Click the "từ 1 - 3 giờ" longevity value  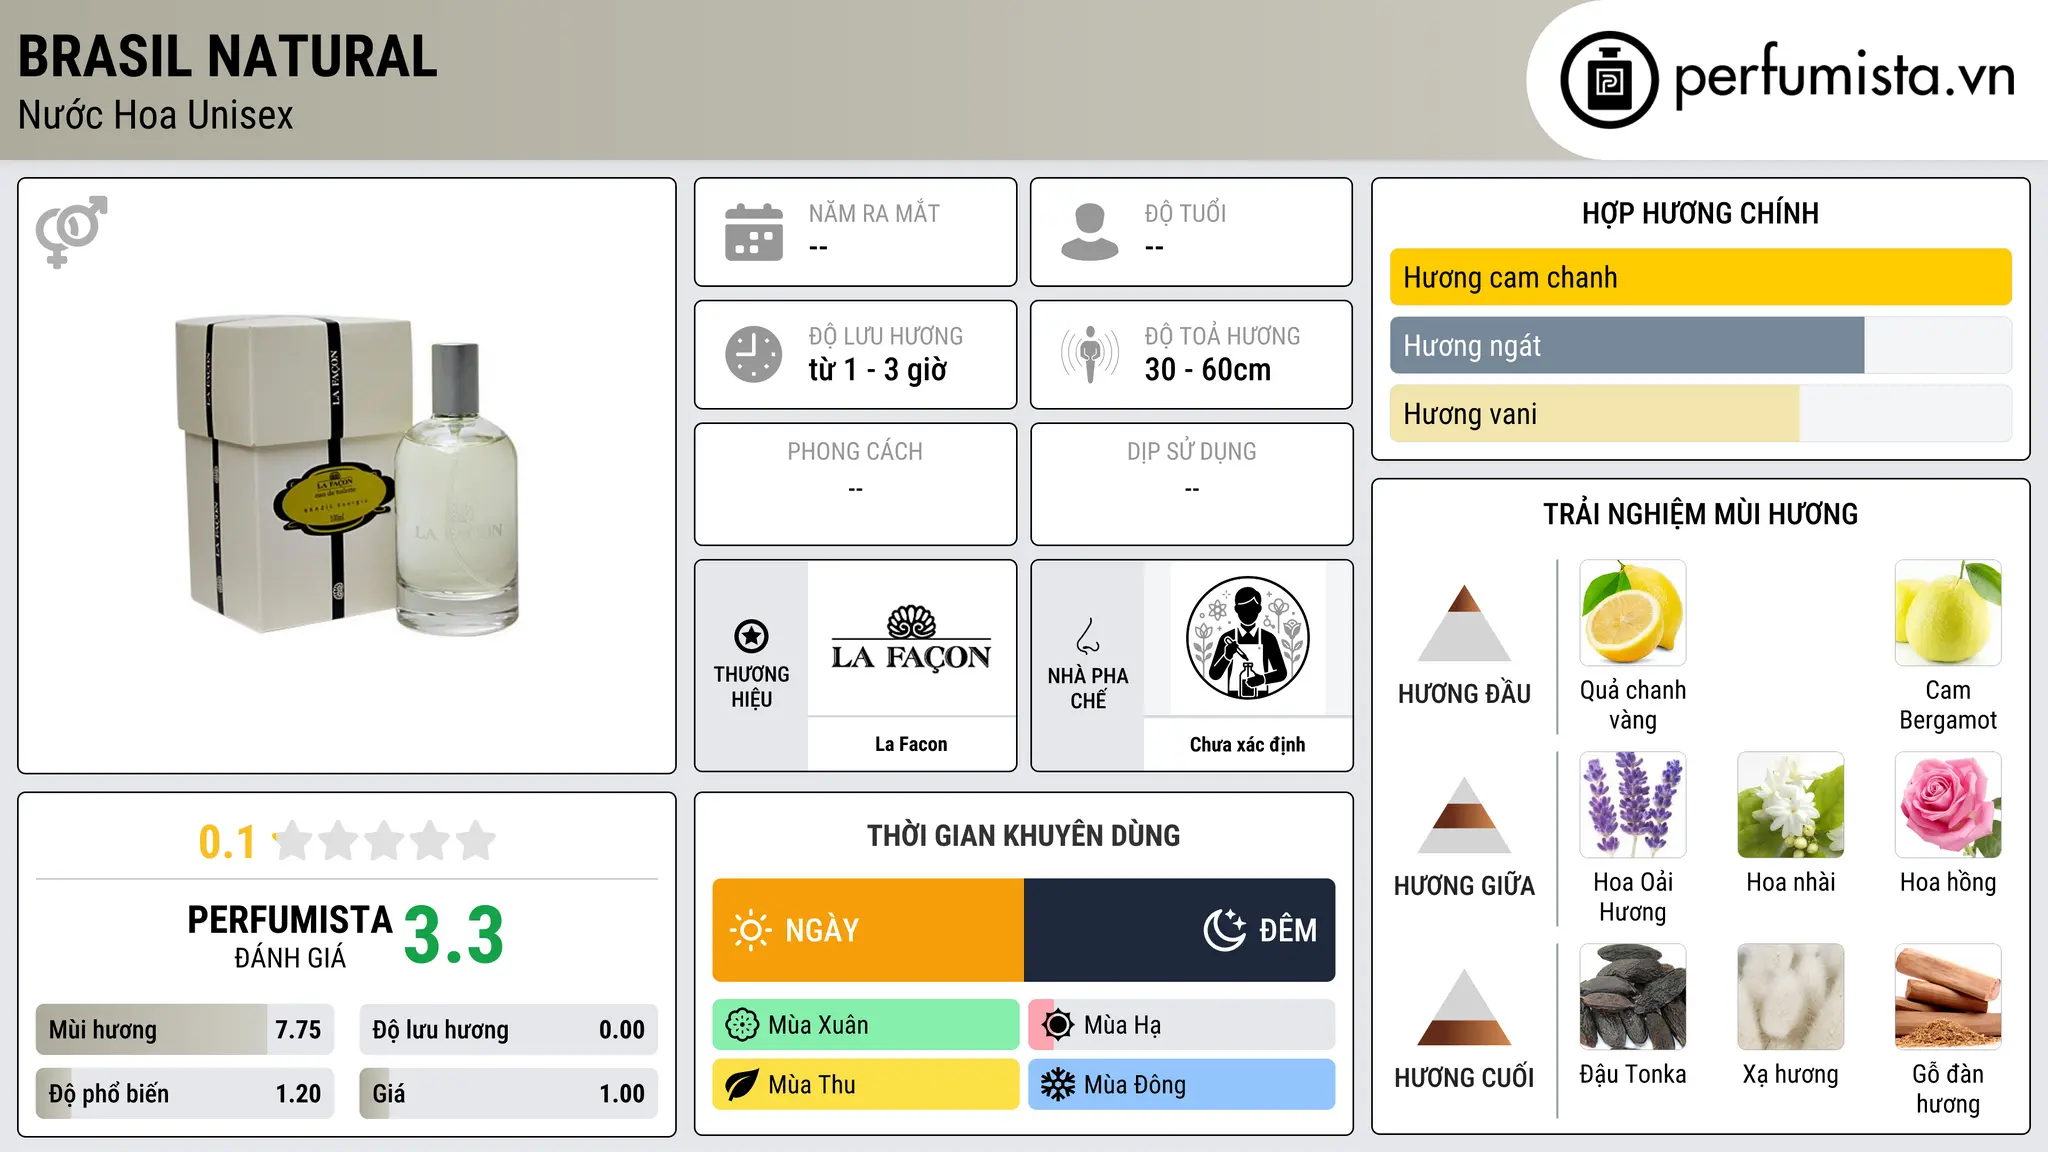point(878,370)
